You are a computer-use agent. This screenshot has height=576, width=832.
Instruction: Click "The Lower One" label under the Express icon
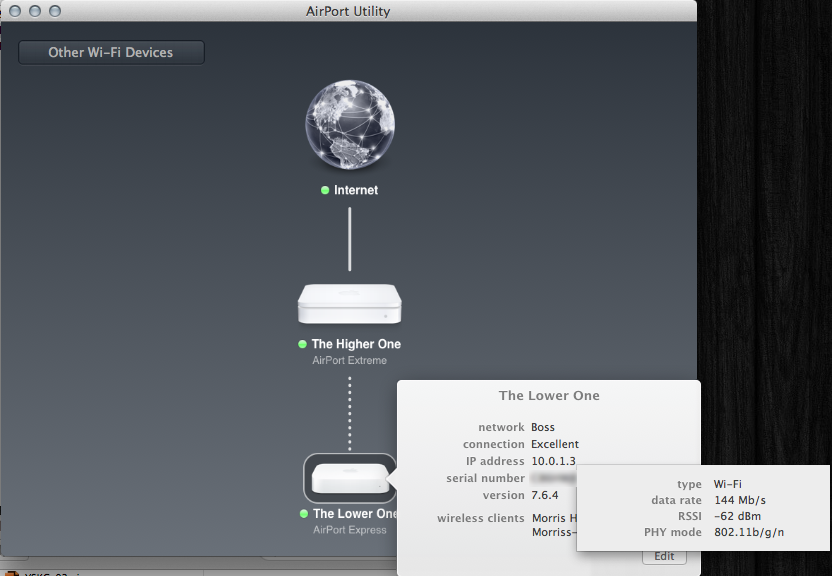(x=354, y=514)
